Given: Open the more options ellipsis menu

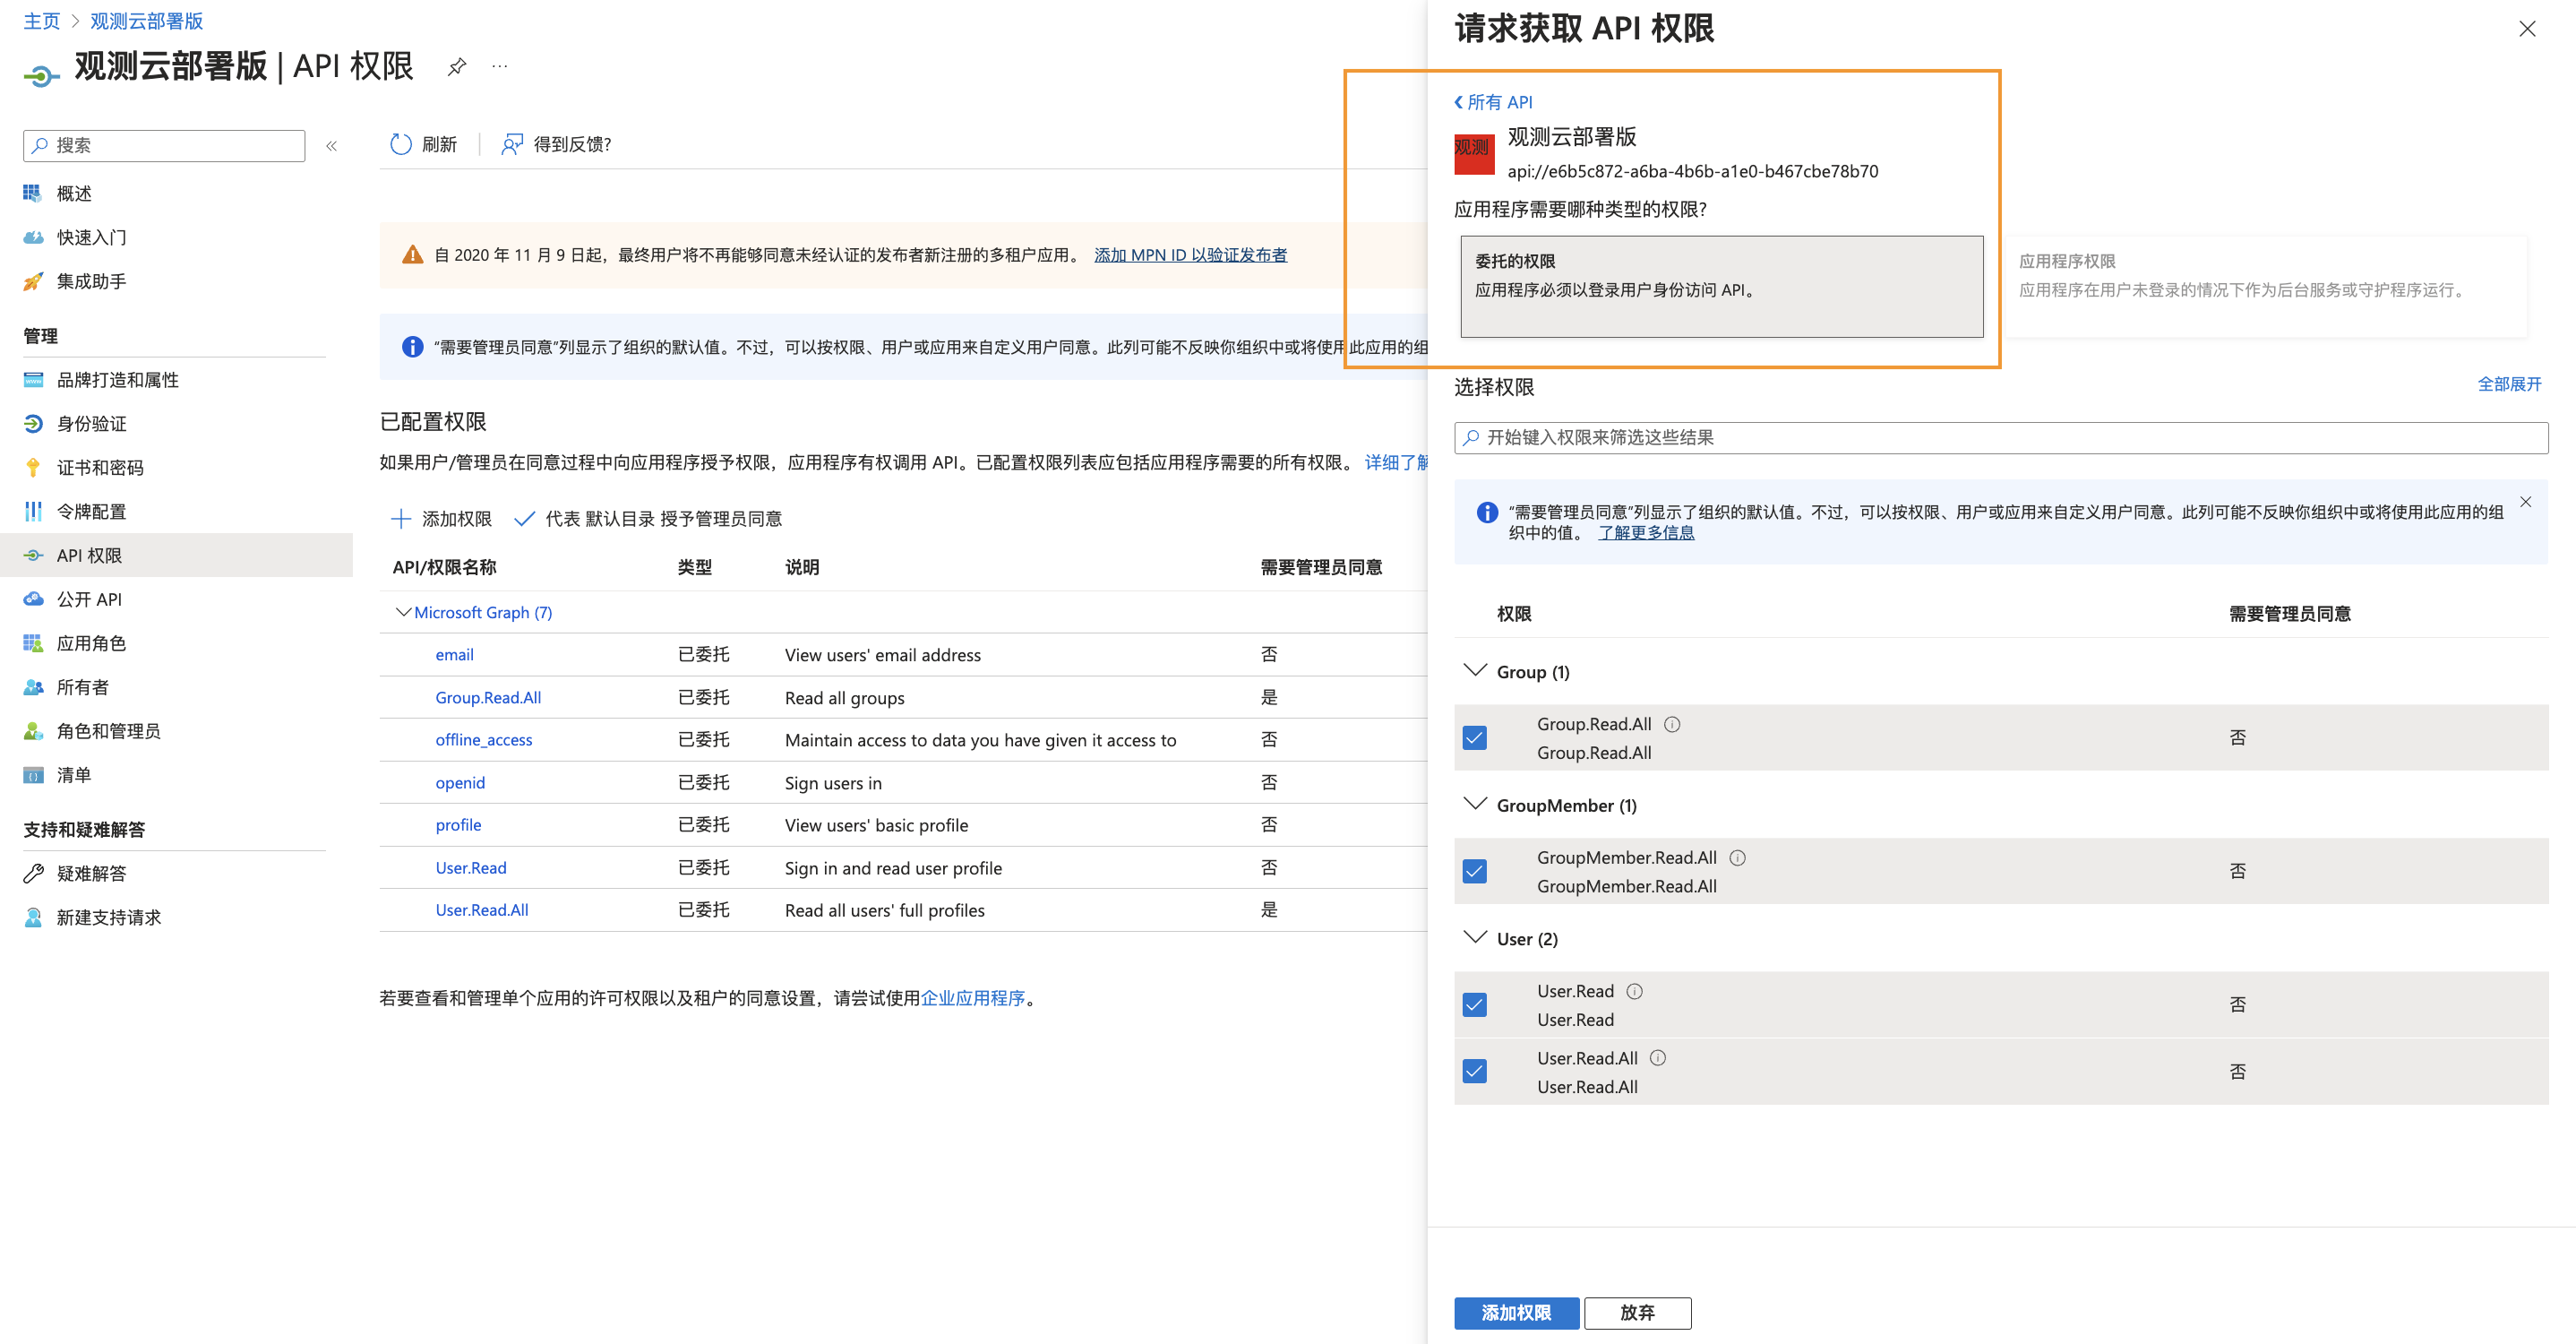Looking at the screenshot, I should [500, 67].
